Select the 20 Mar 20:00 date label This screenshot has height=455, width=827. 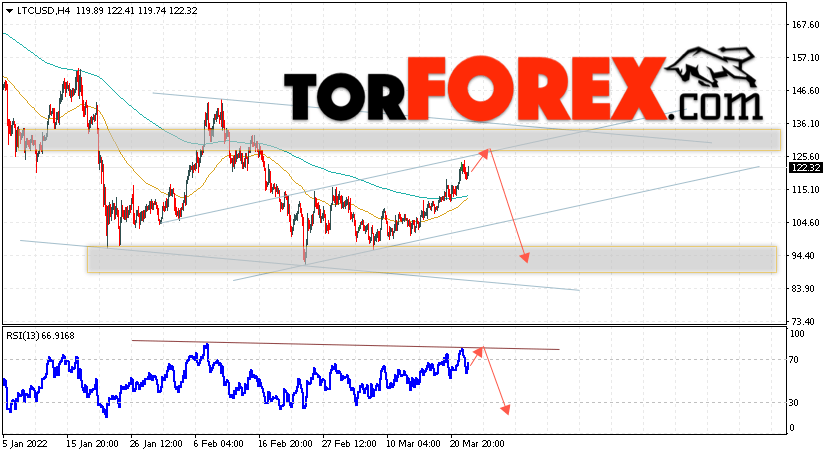click(477, 444)
